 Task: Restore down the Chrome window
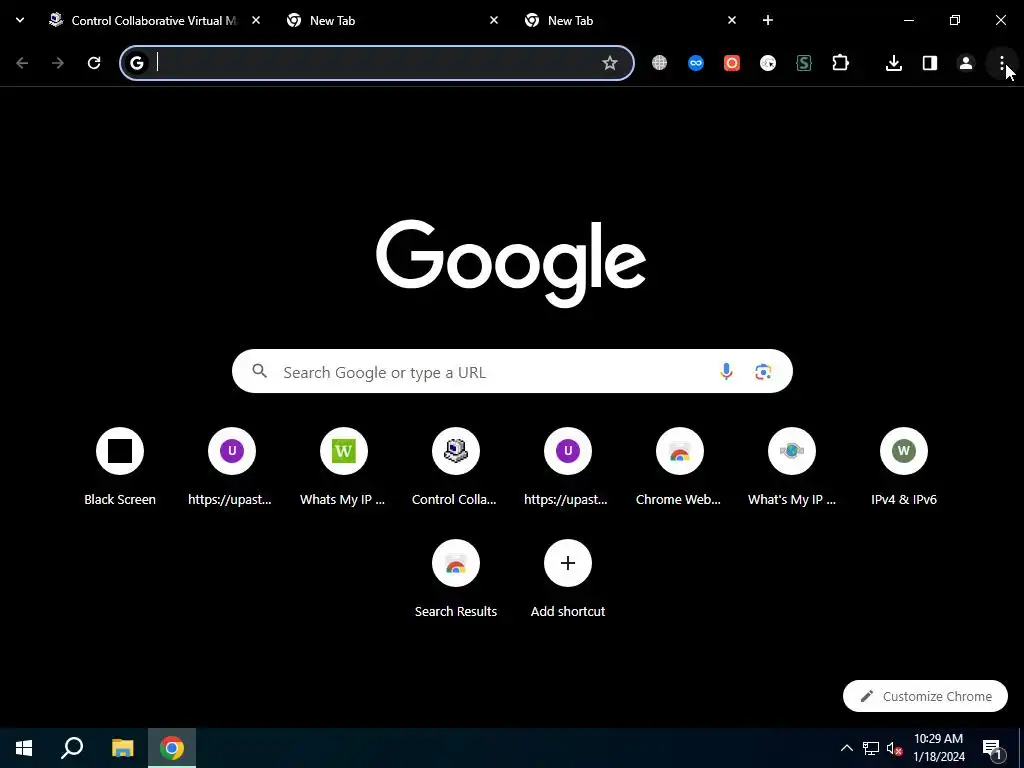(x=955, y=20)
